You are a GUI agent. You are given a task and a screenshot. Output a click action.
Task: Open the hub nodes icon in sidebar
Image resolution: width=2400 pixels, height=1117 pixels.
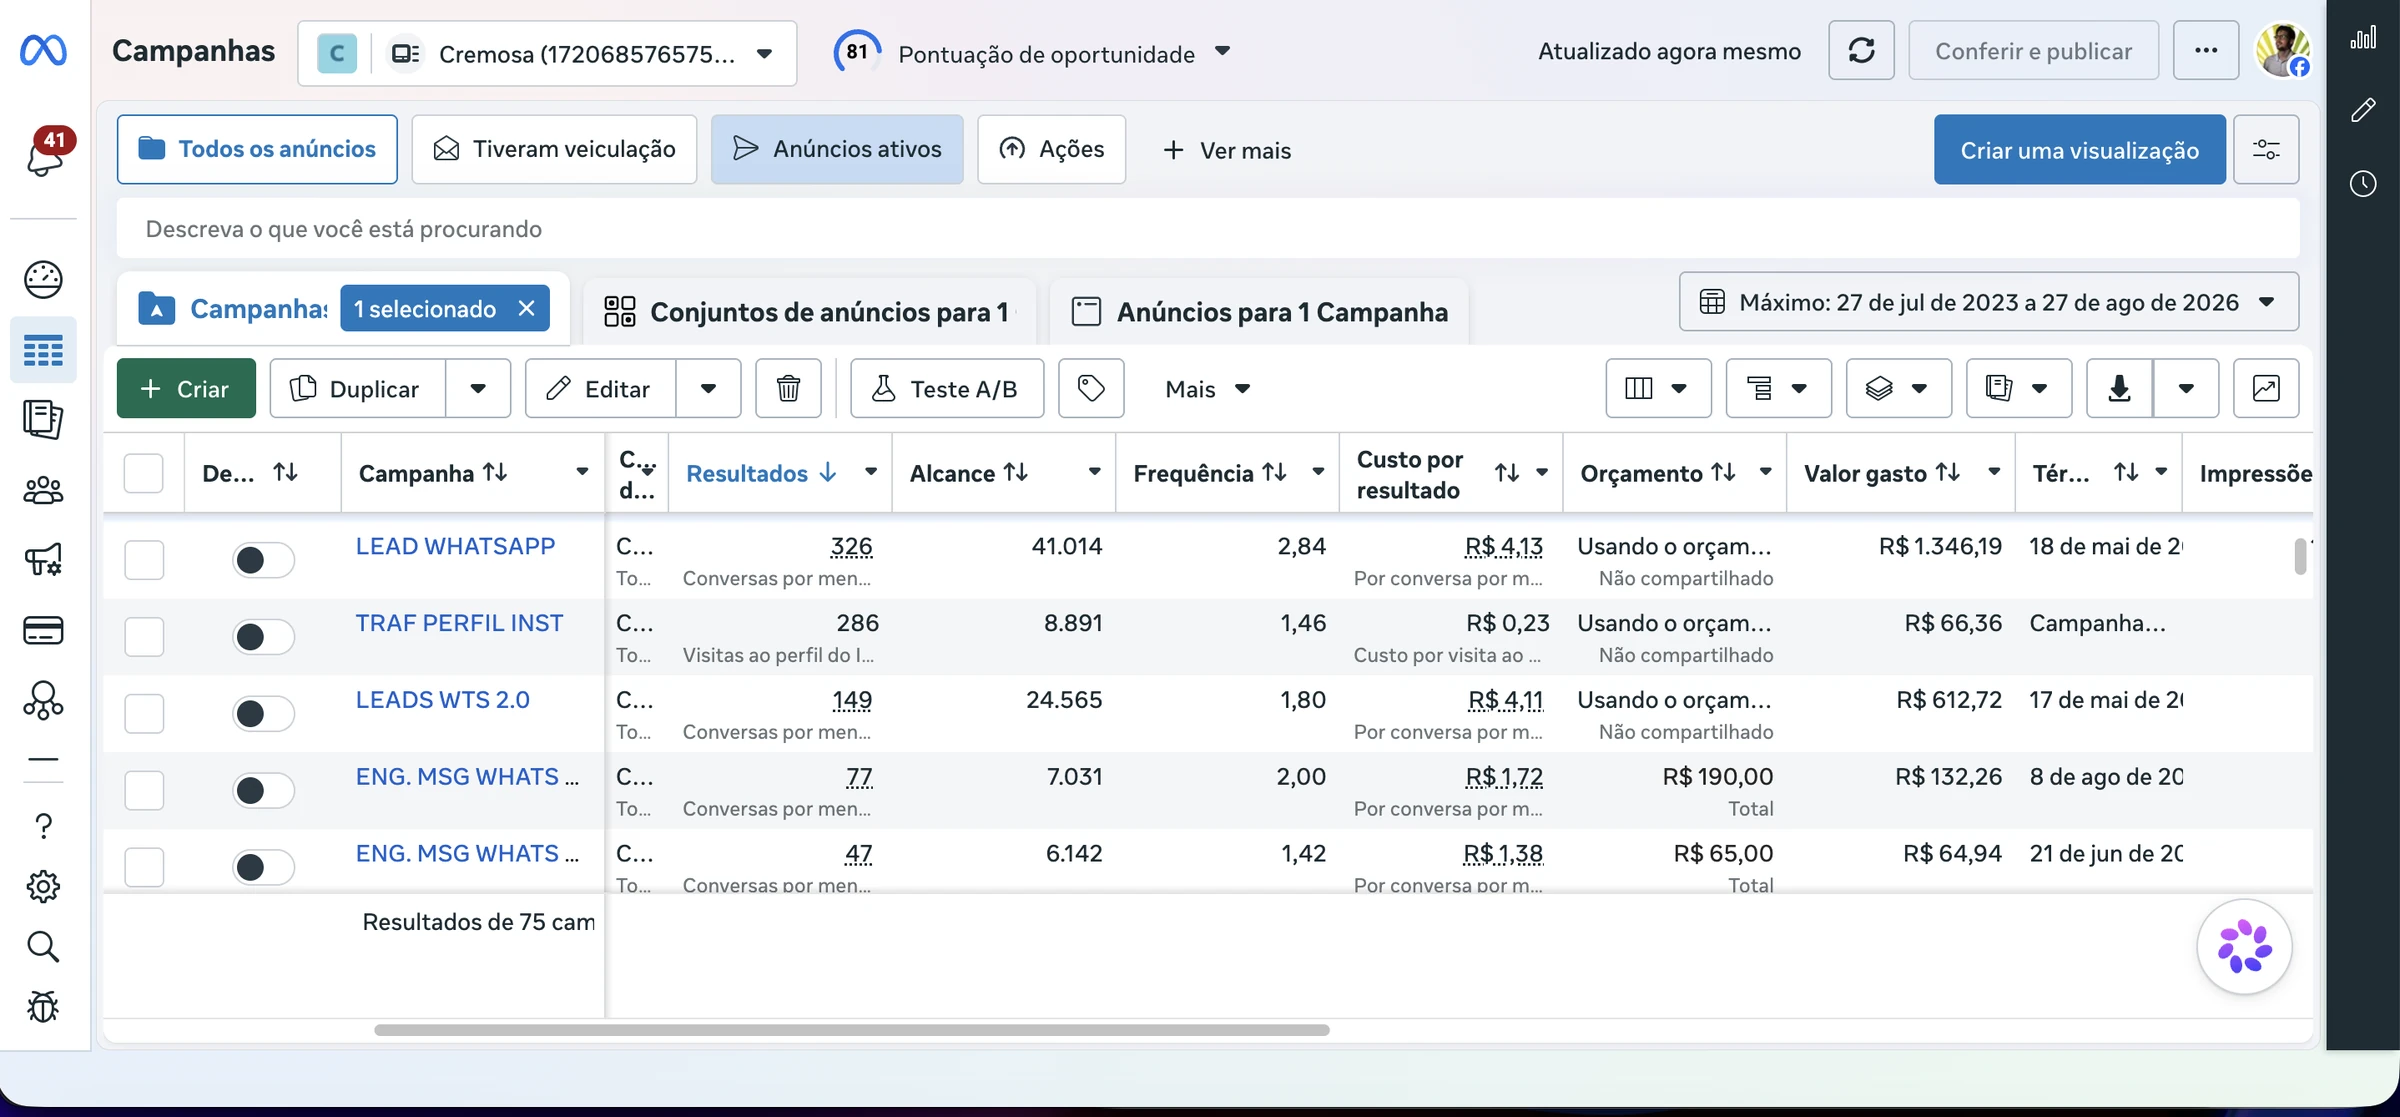[43, 700]
